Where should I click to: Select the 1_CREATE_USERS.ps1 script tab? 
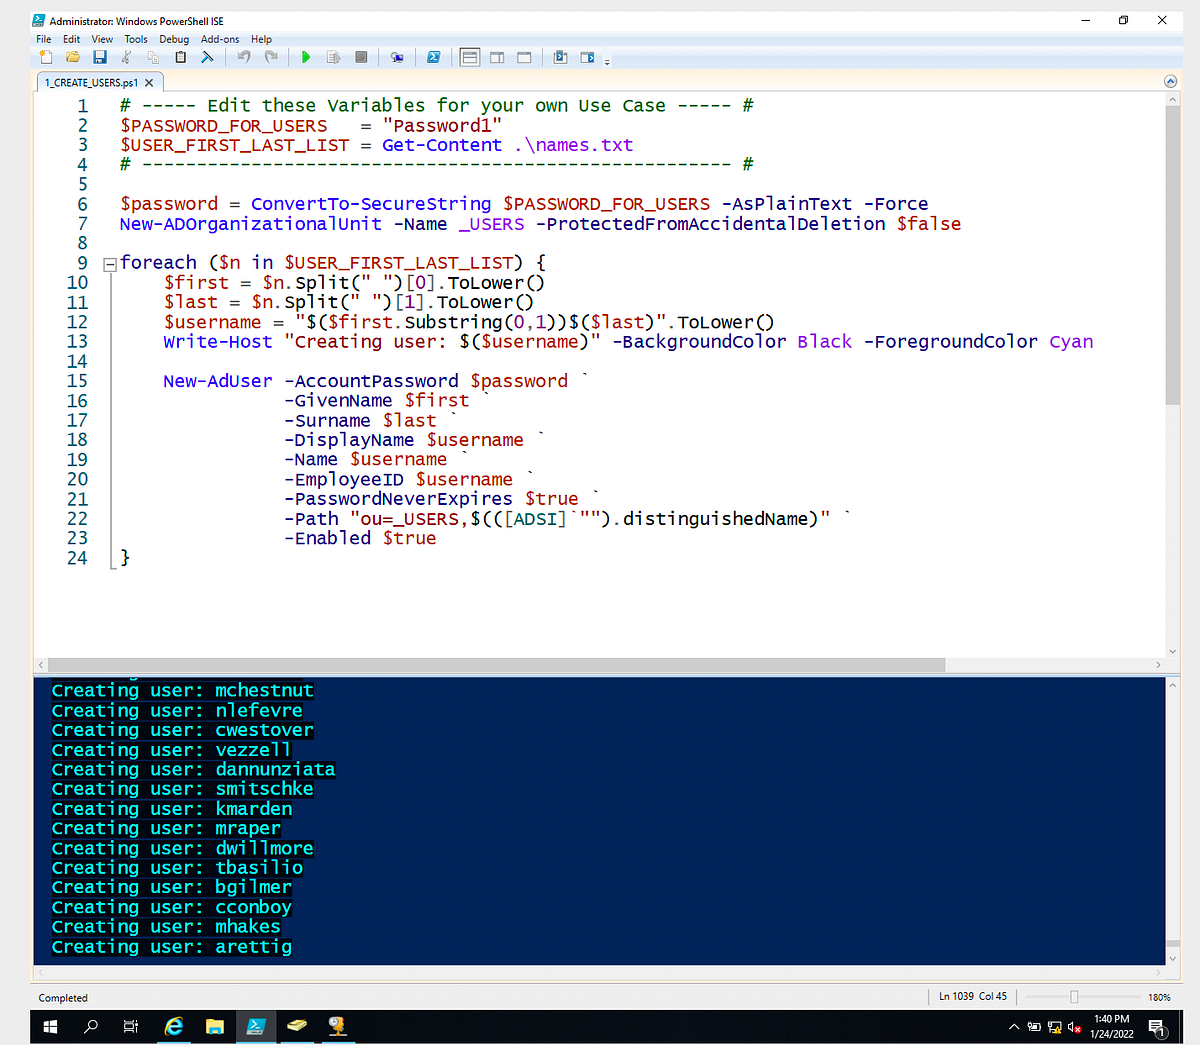coord(93,84)
